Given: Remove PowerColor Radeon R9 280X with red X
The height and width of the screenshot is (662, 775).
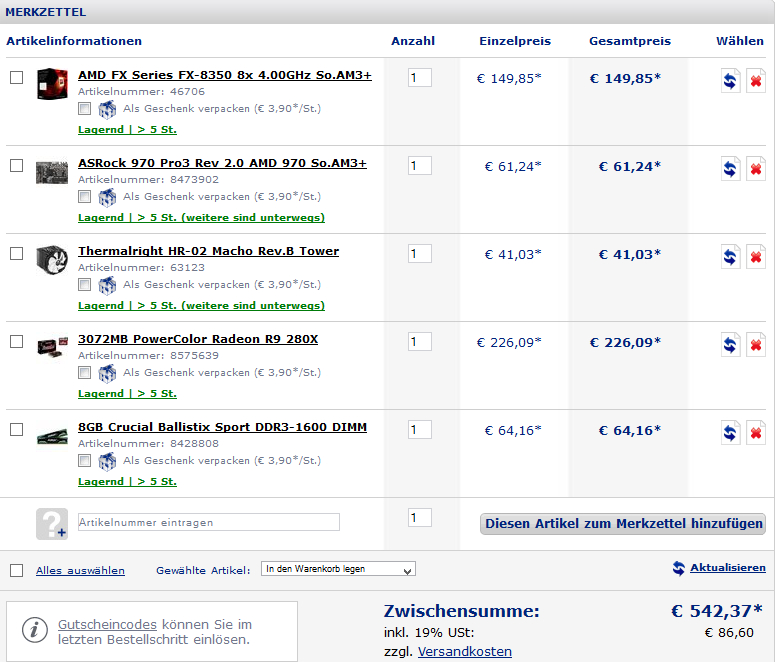Looking at the screenshot, I should 756,344.
